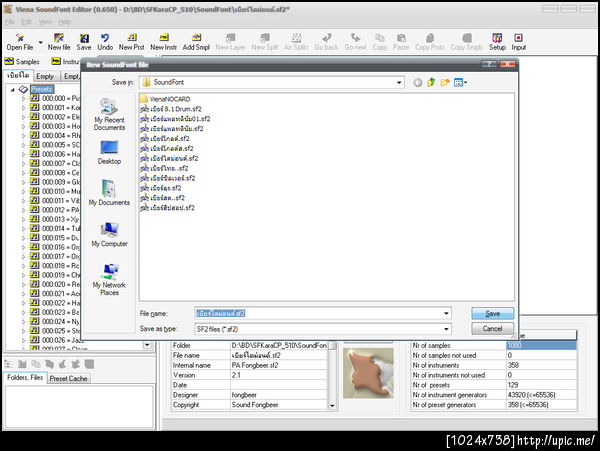The width and height of the screenshot is (600, 451).
Task: Click the Save button in dialog
Action: 492,314
